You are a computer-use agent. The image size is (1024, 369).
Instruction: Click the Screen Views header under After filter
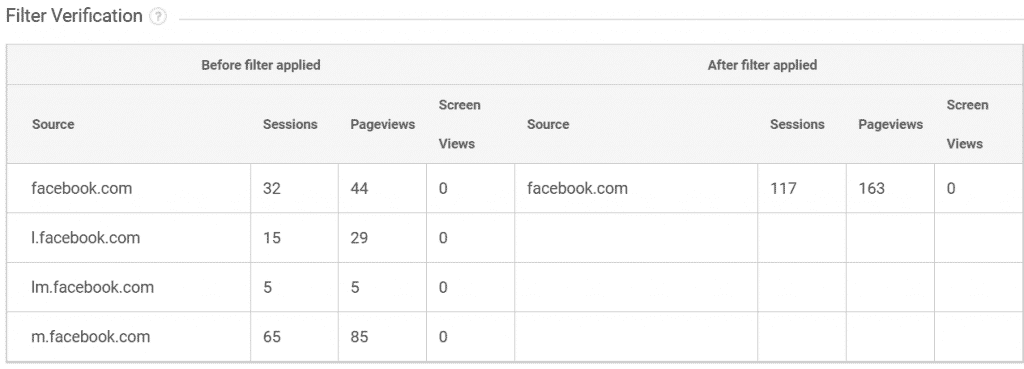click(x=967, y=124)
